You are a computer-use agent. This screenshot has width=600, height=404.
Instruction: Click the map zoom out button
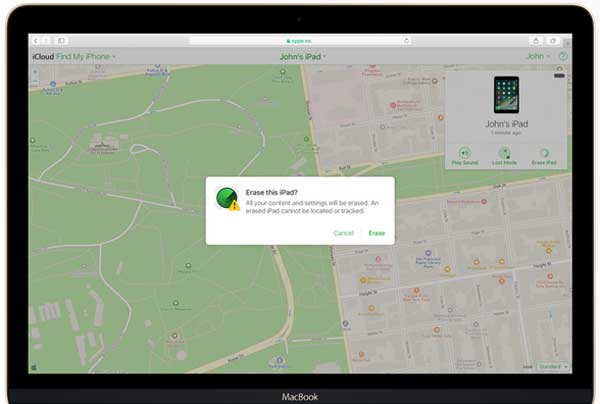[35, 81]
